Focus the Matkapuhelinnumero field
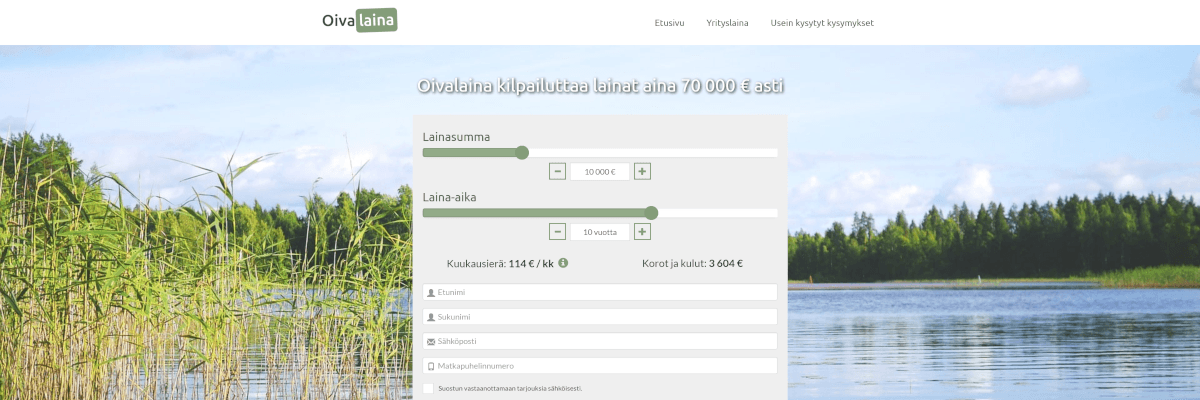The width and height of the screenshot is (1200, 400). pos(600,366)
